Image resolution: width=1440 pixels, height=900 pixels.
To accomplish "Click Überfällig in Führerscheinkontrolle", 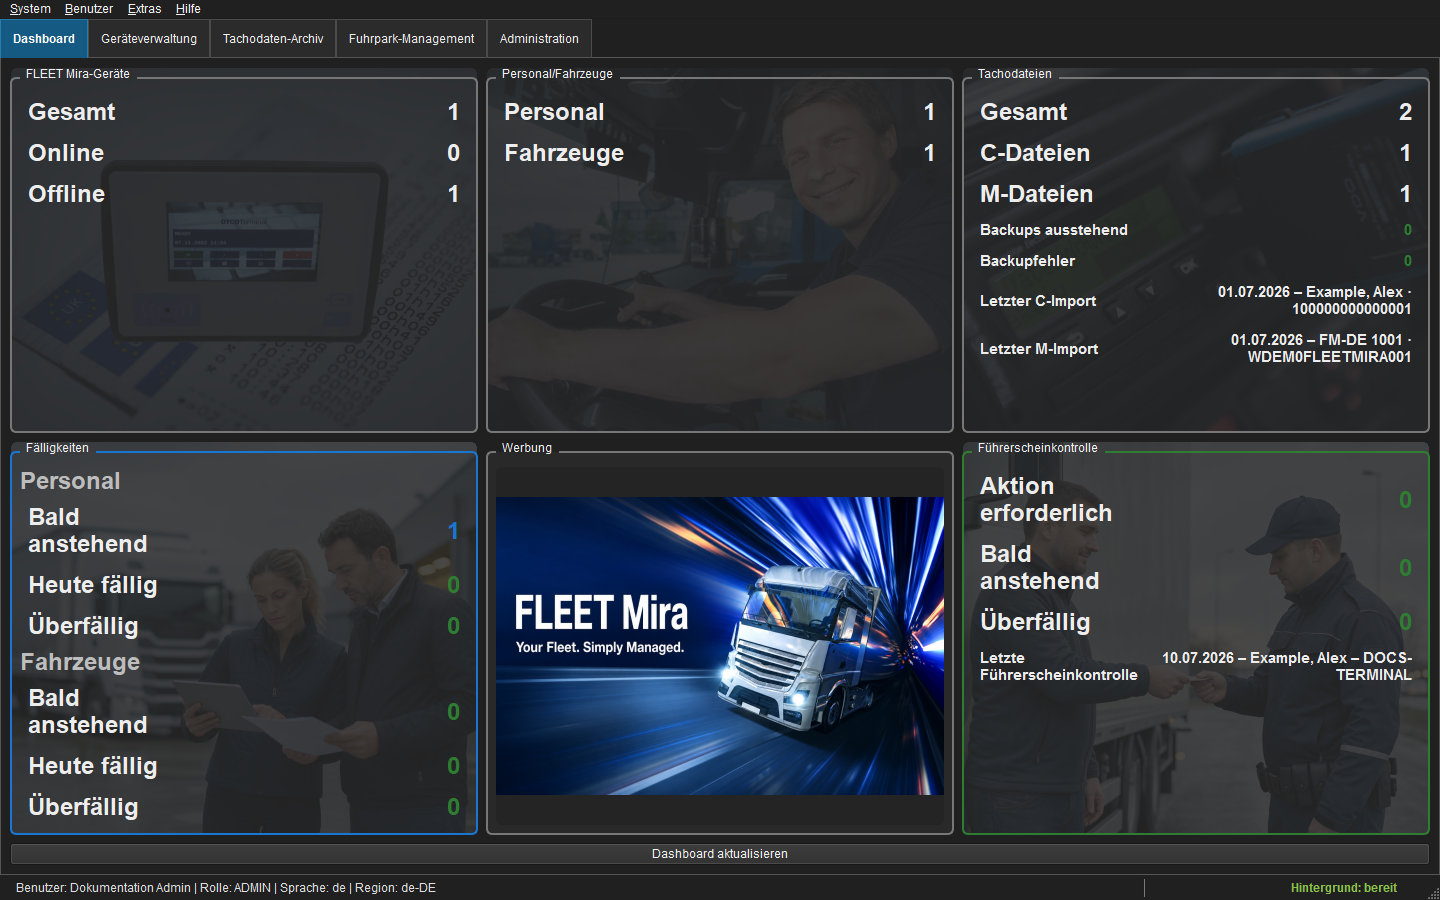I will 1196,622.
